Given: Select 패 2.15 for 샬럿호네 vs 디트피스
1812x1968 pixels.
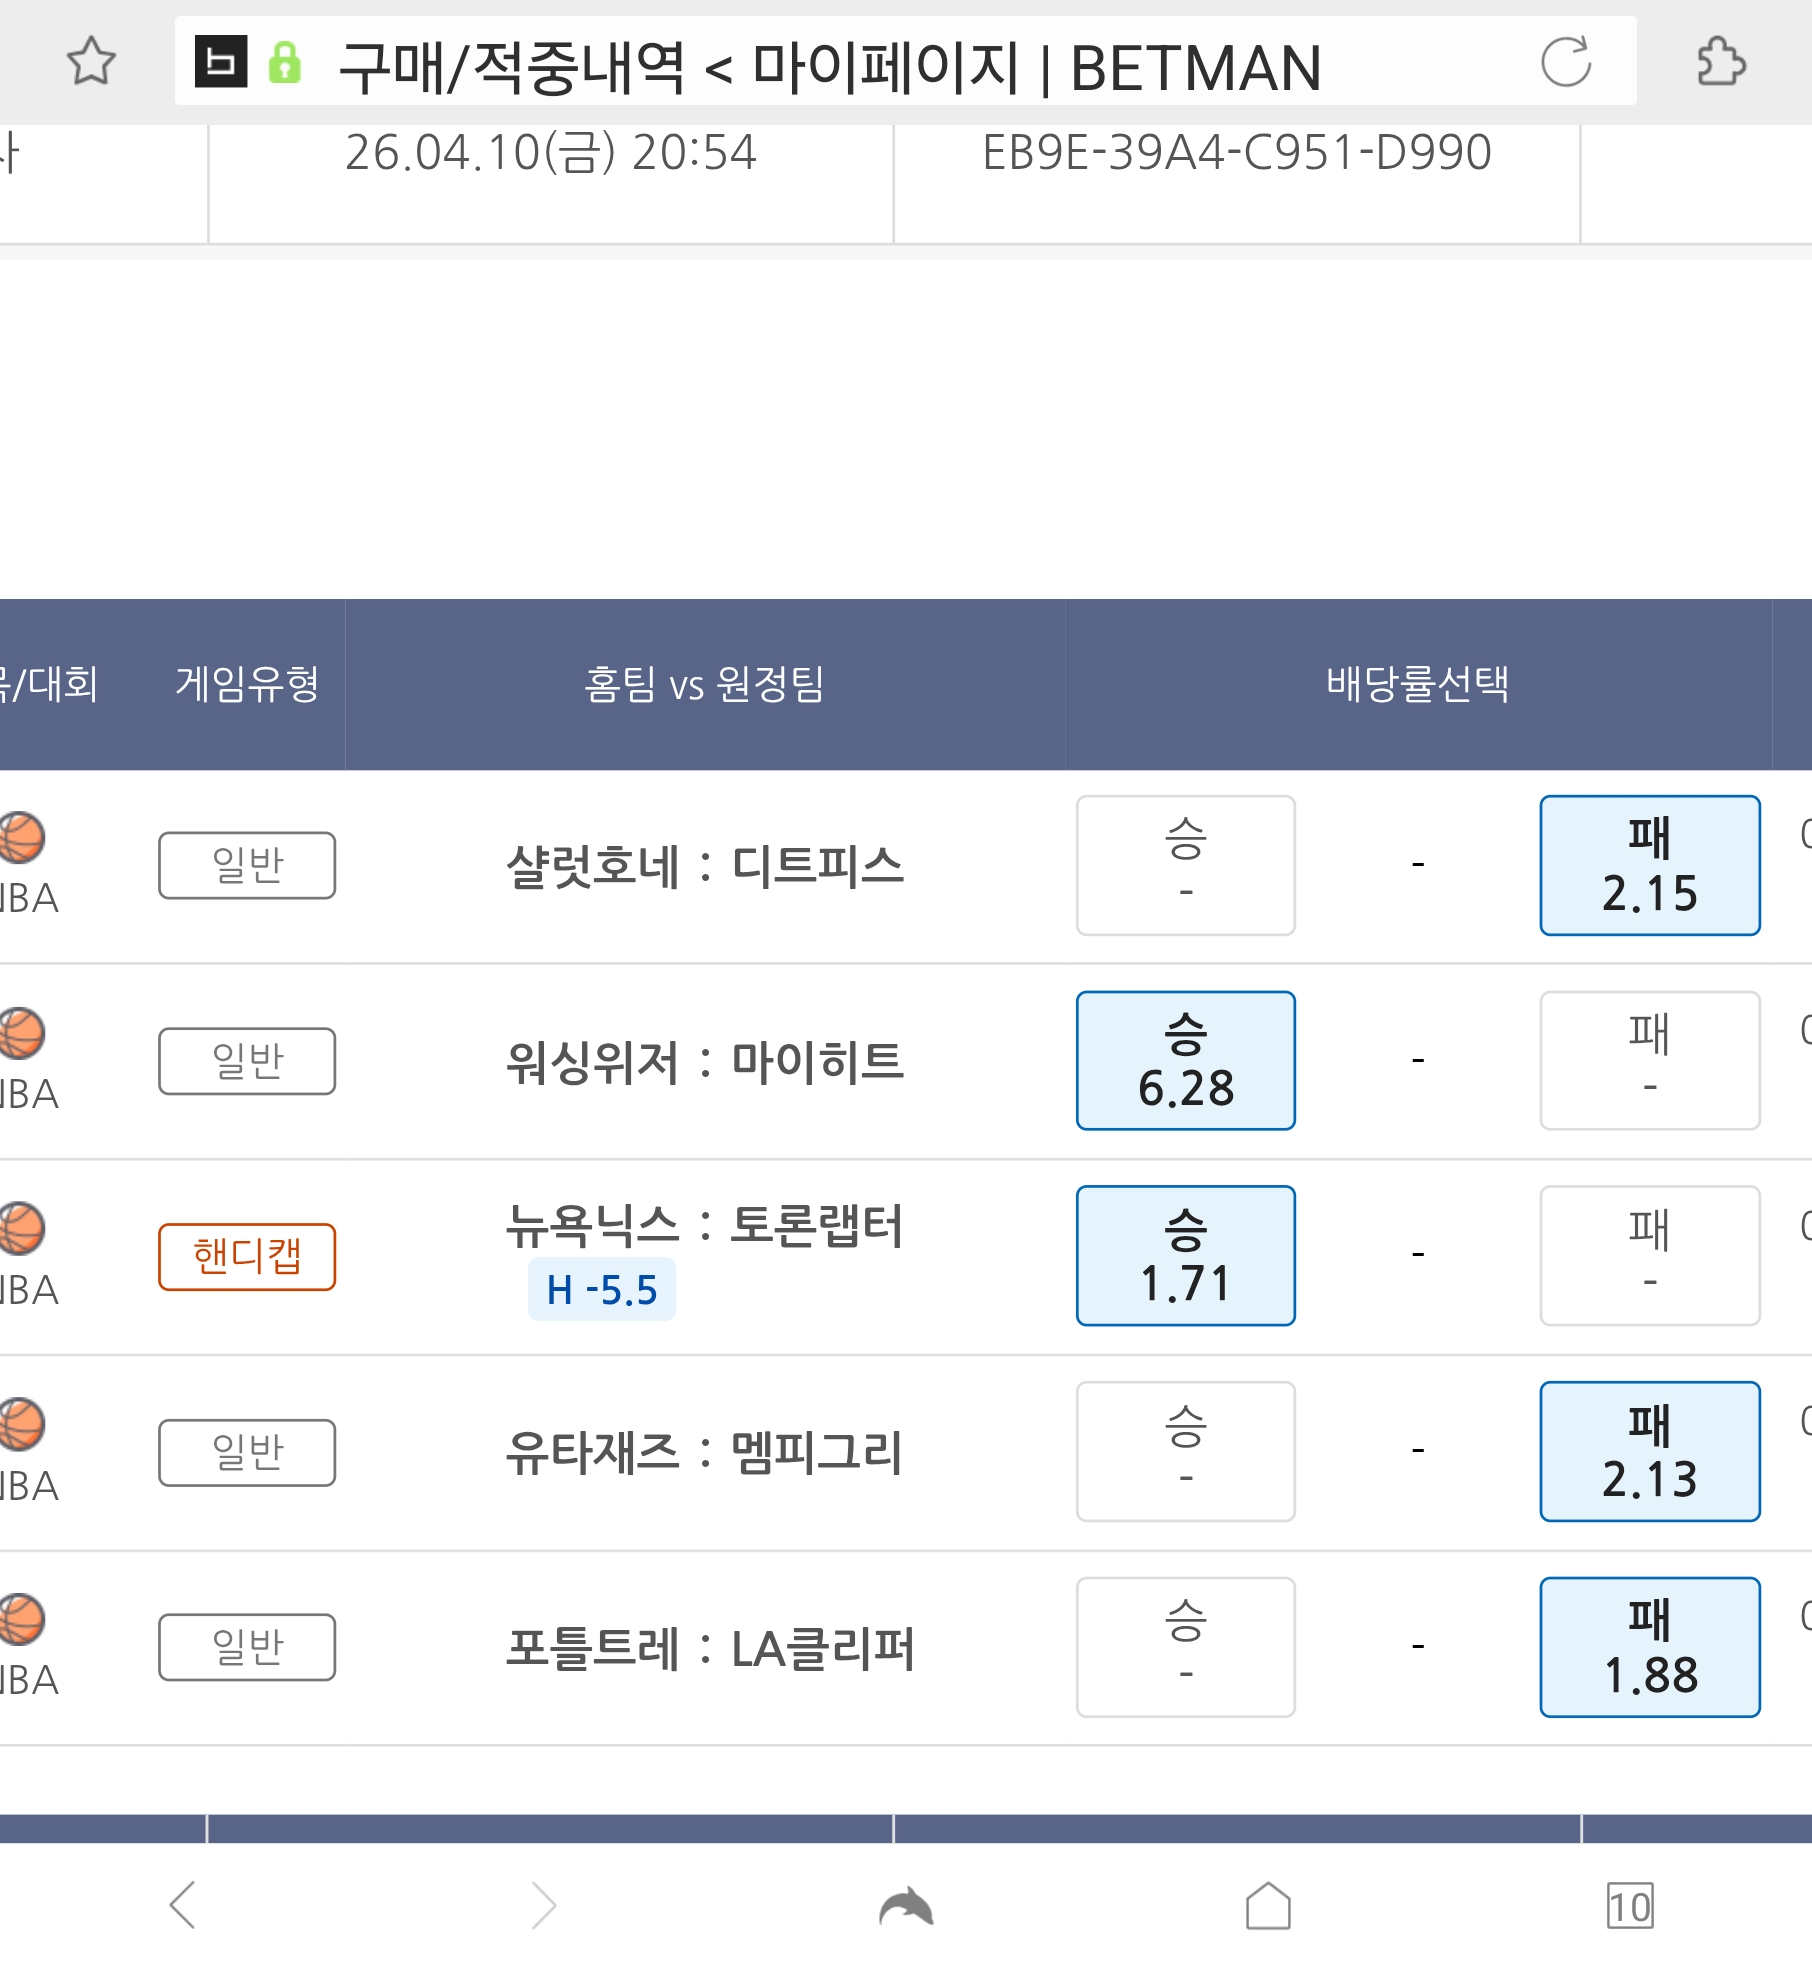Looking at the screenshot, I should point(1650,865).
